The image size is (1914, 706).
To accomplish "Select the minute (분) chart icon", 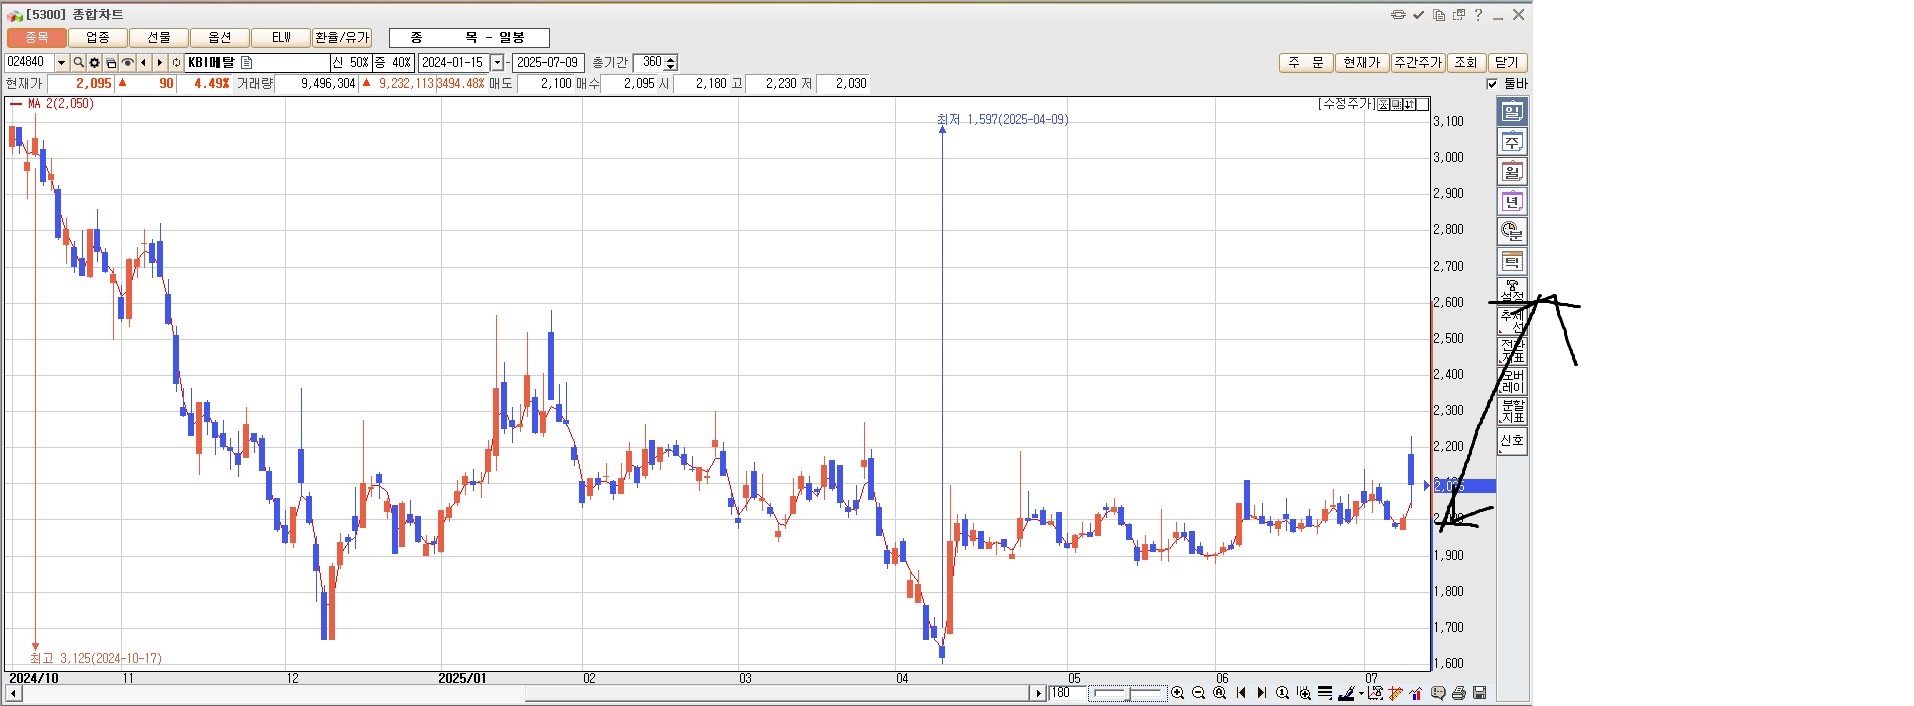I will click(x=1511, y=232).
